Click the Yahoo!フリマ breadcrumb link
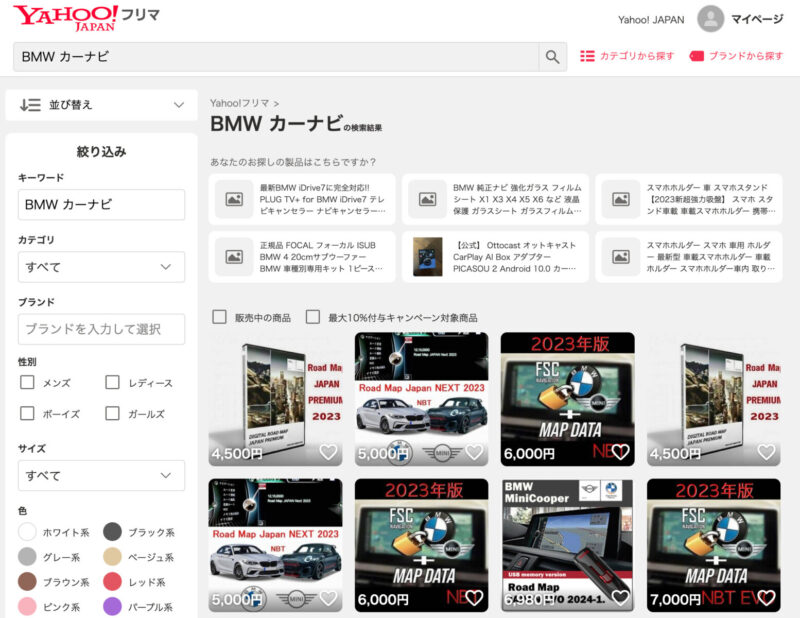Image resolution: width=800 pixels, height=618 pixels. [239, 103]
